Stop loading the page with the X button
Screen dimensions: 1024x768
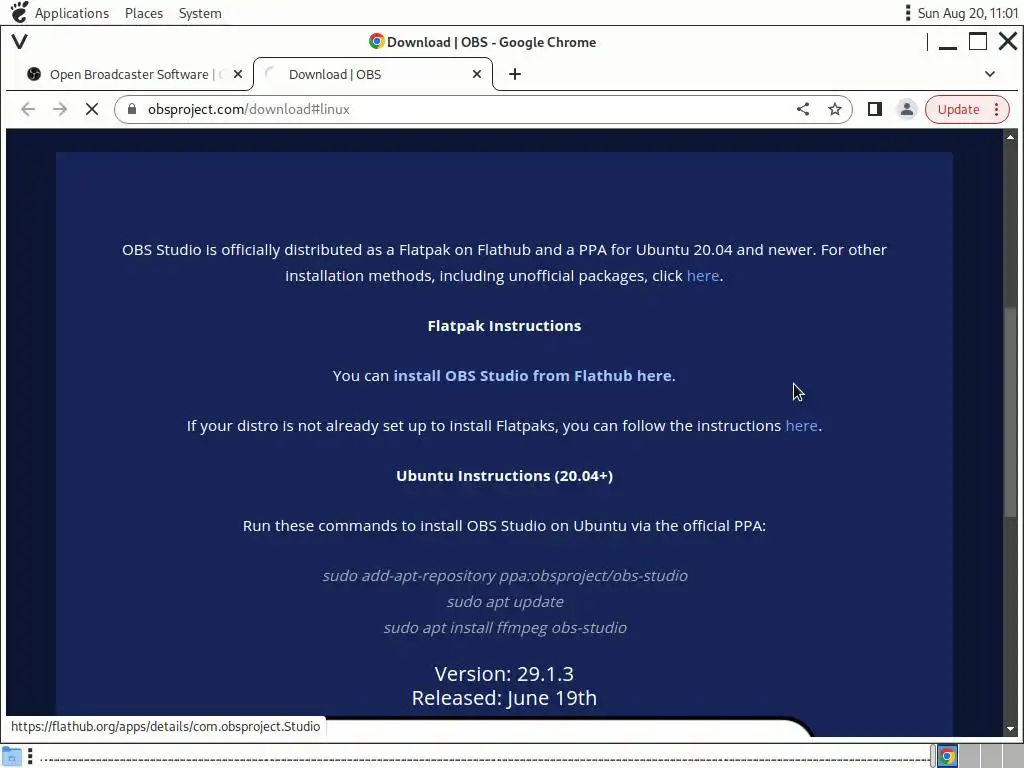click(x=92, y=109)
